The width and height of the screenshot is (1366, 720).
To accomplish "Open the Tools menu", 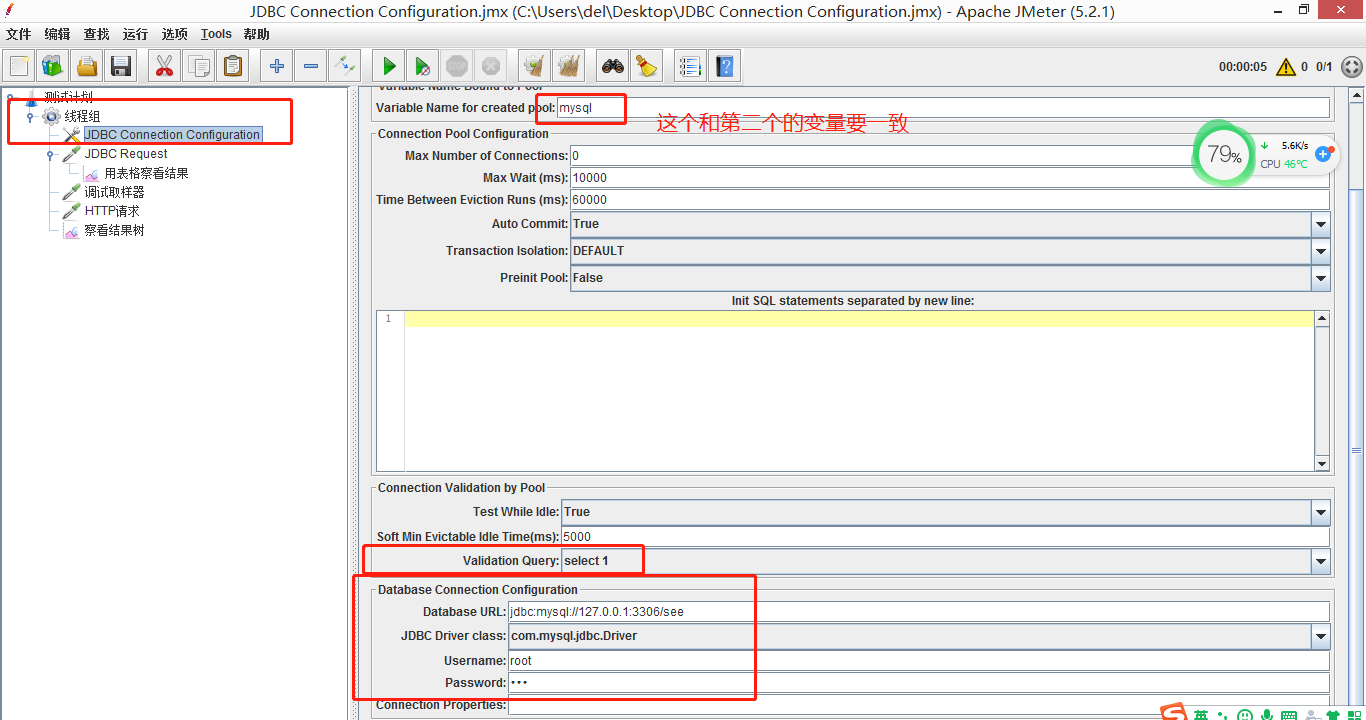I will (x=216, y=34).
